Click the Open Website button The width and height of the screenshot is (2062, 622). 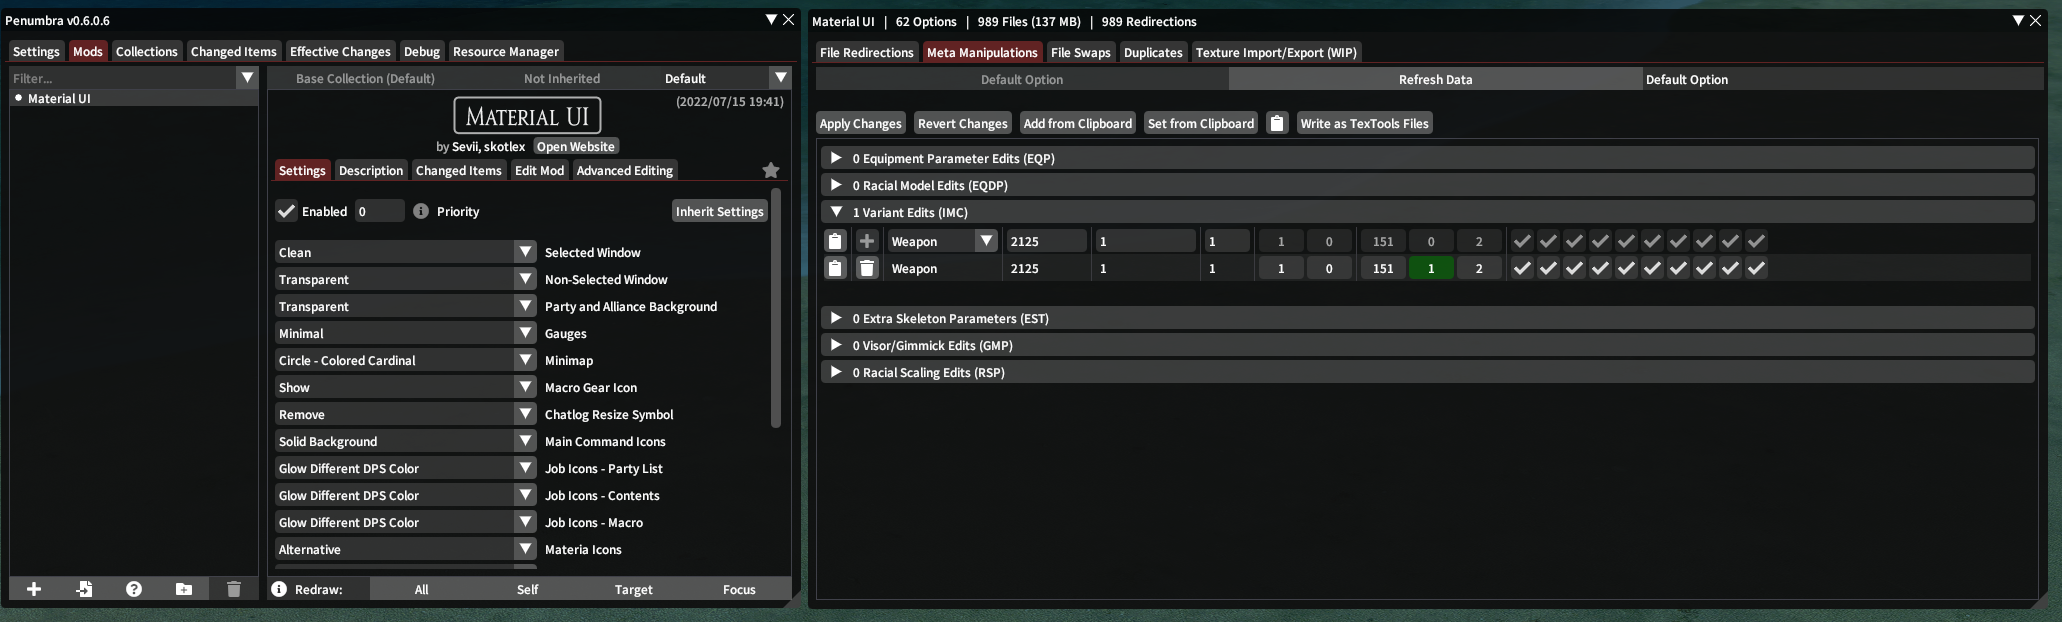coord(576,146)
